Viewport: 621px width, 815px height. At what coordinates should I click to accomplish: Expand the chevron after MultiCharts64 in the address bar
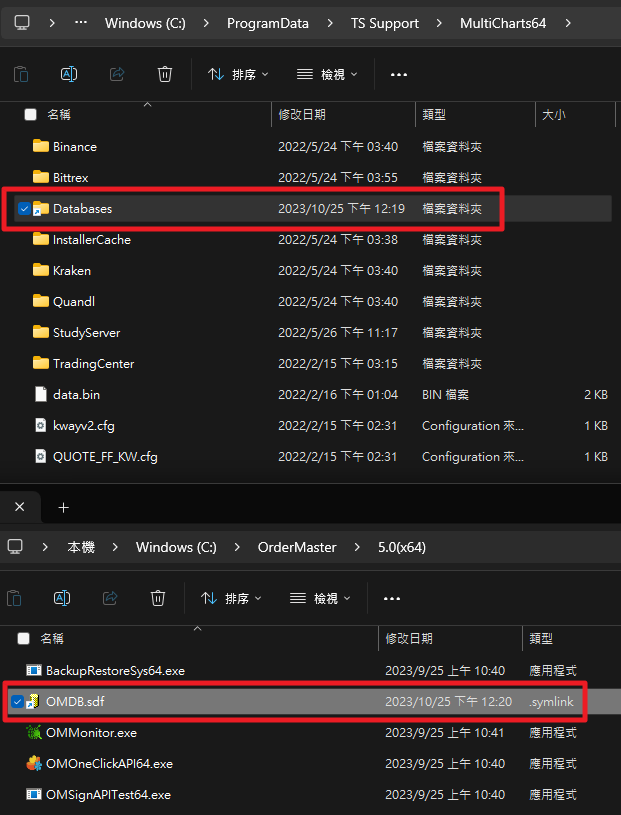click(x=568, y=23)
